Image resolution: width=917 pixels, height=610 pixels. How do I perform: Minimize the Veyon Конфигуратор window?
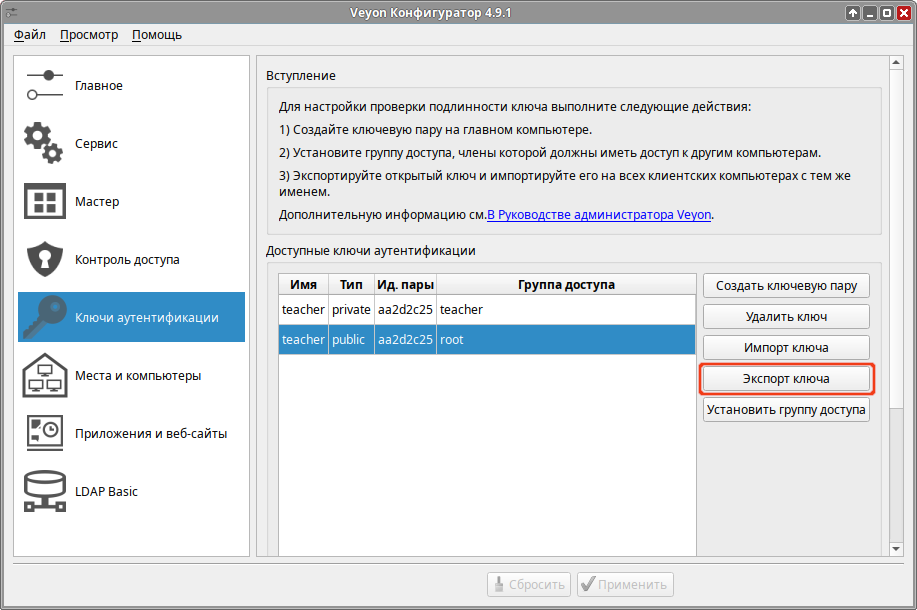coord(870,13)
